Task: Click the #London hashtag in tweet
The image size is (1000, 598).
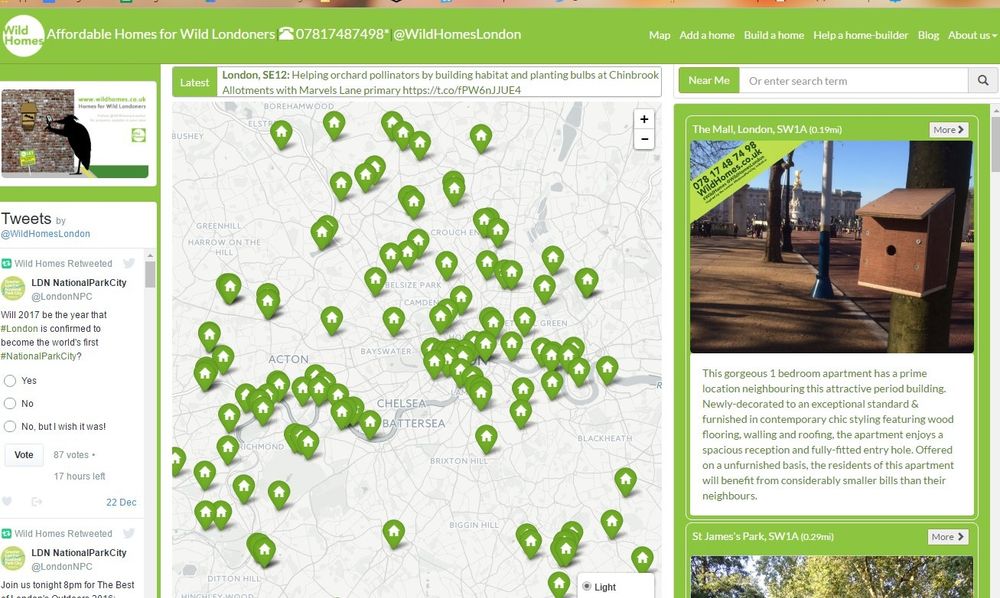Action: (19, 328)
